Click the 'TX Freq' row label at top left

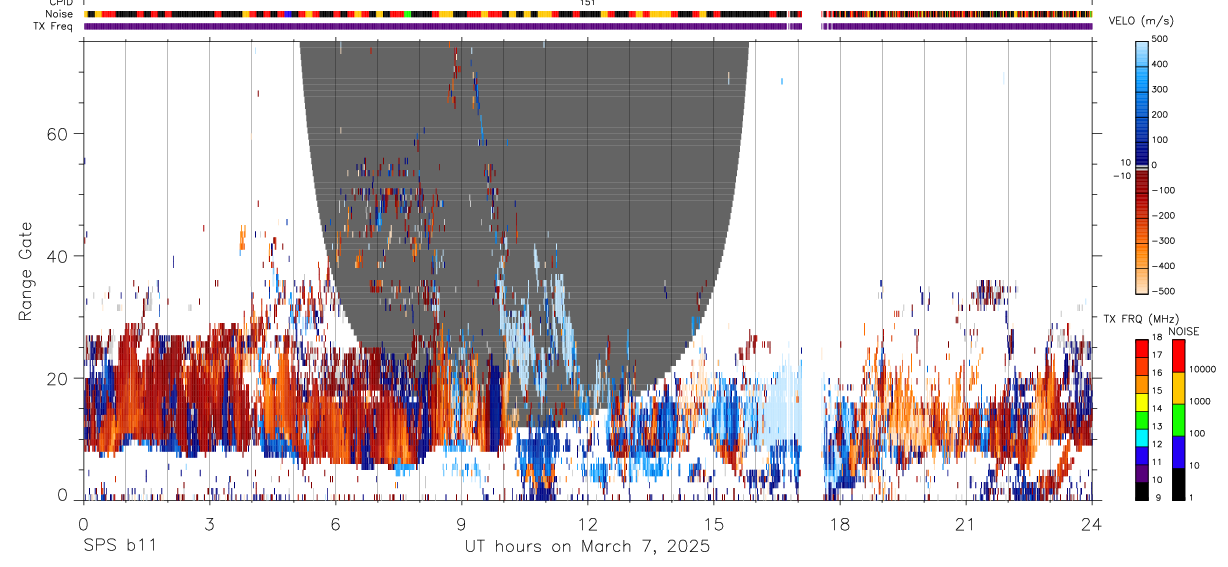click(55, 26)
